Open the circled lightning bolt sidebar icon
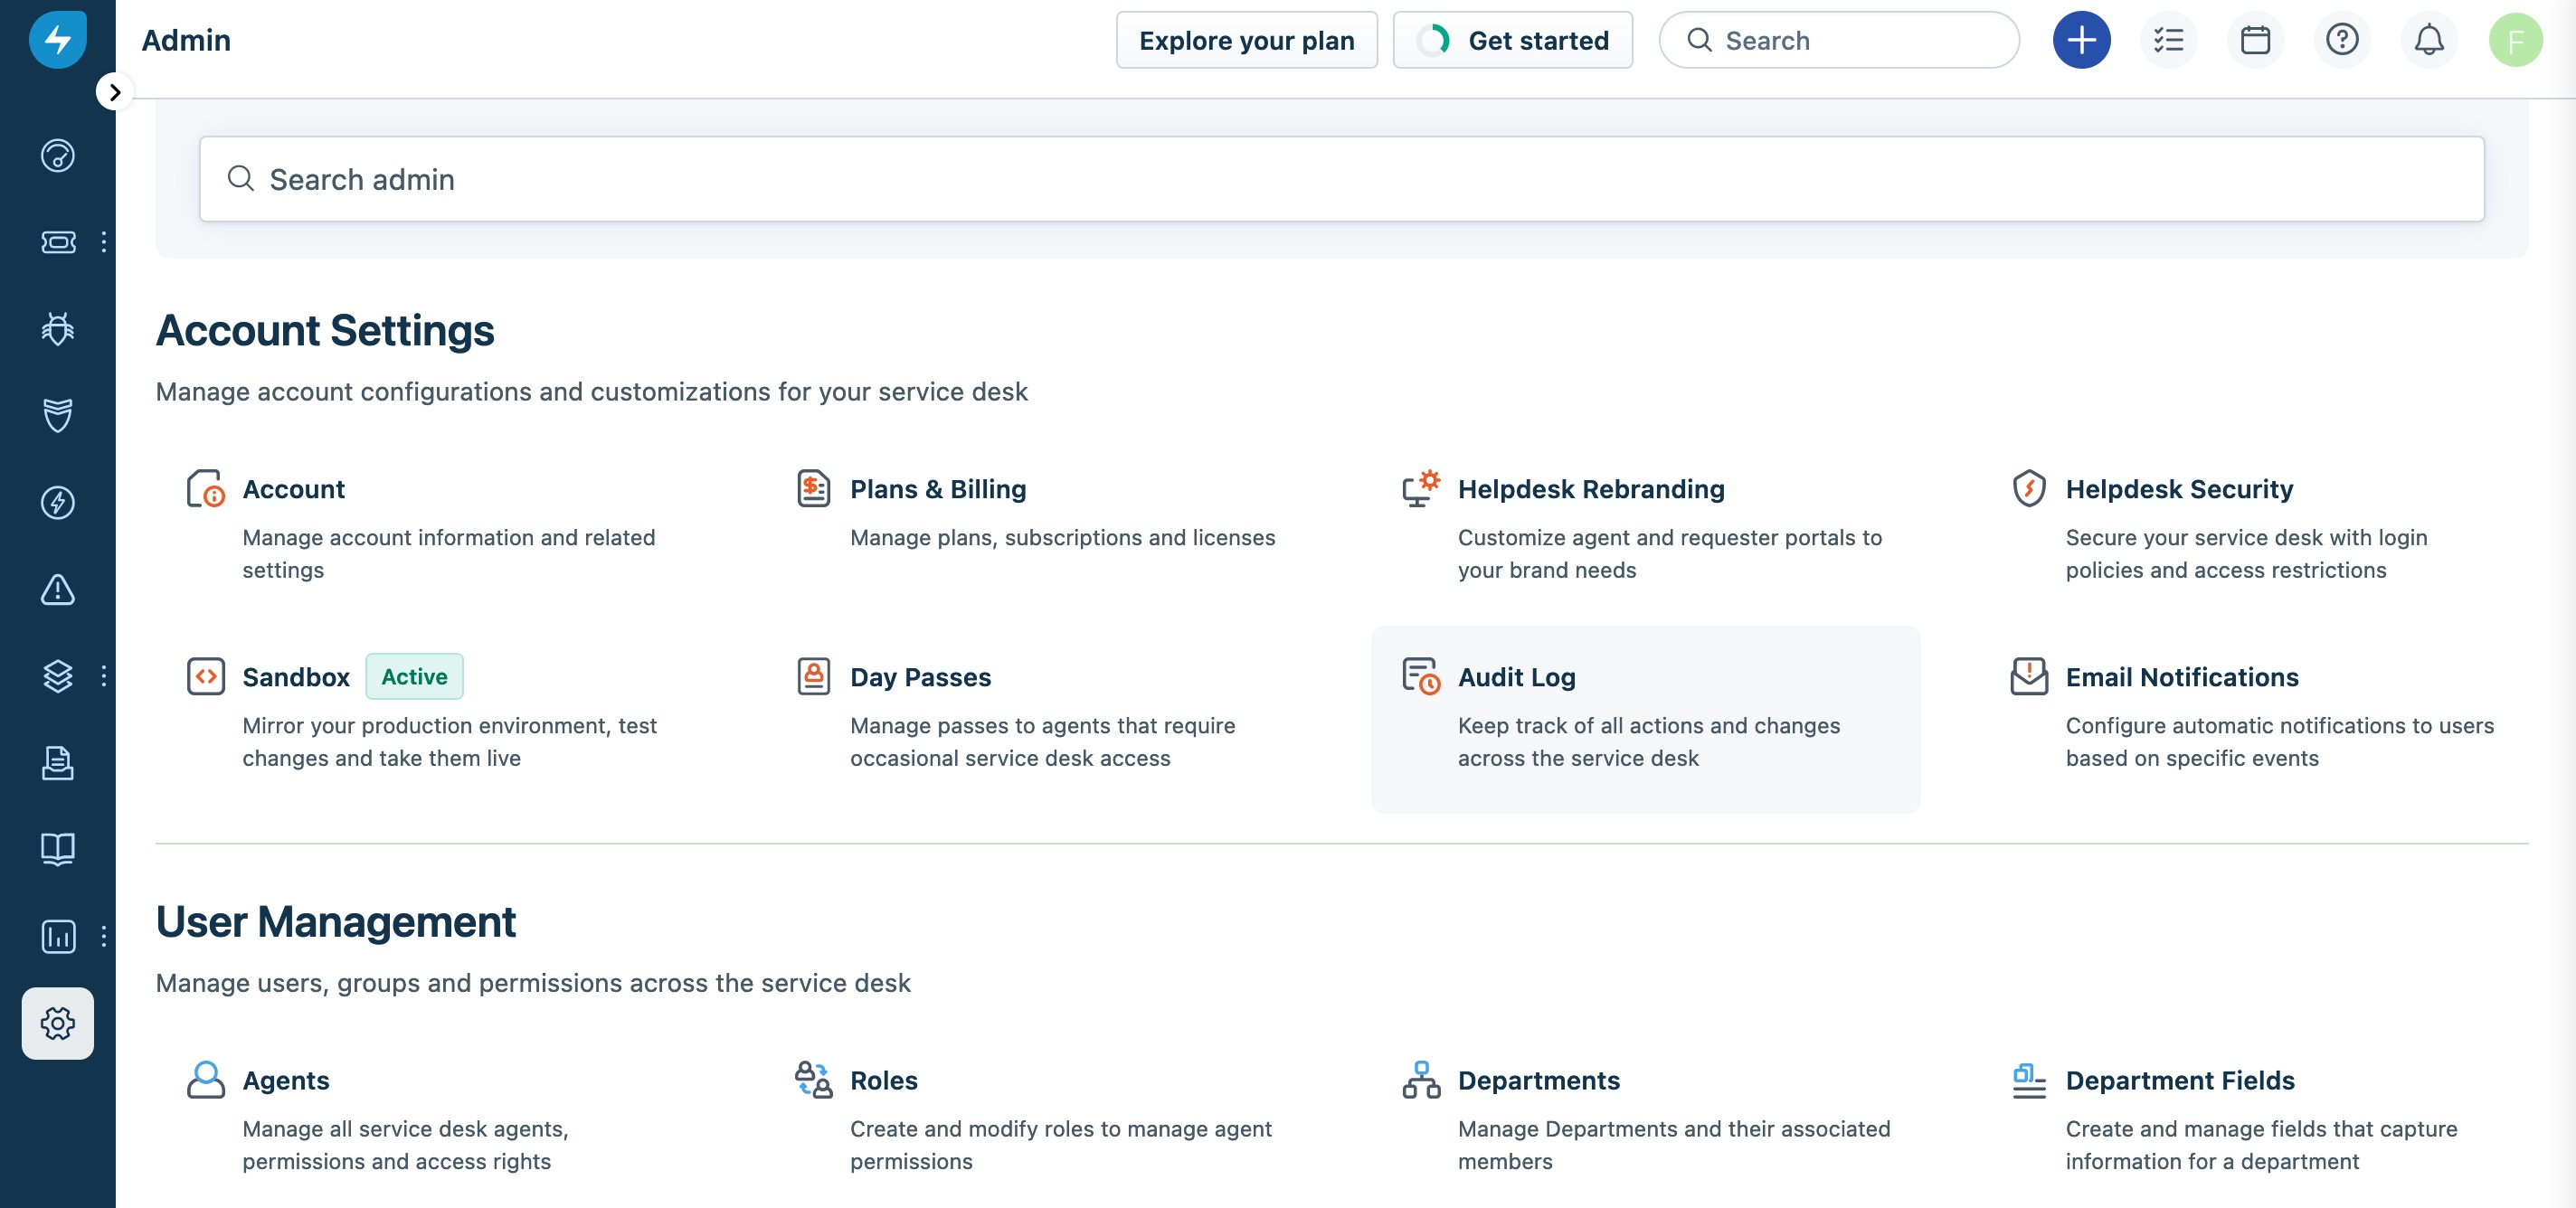The image size is (2576, 1208). 57,502
